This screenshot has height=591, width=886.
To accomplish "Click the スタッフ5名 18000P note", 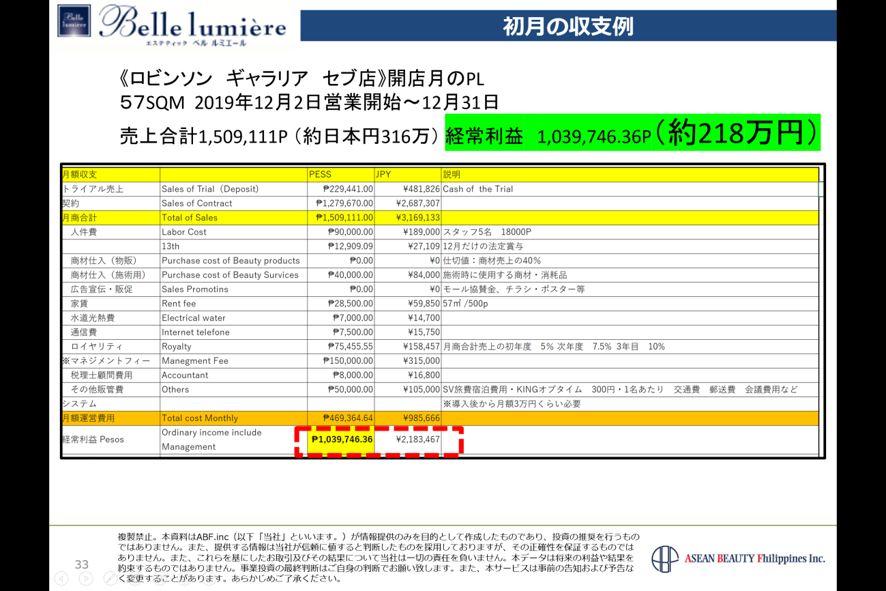I will pyautogui.click(x=487, y=232).
